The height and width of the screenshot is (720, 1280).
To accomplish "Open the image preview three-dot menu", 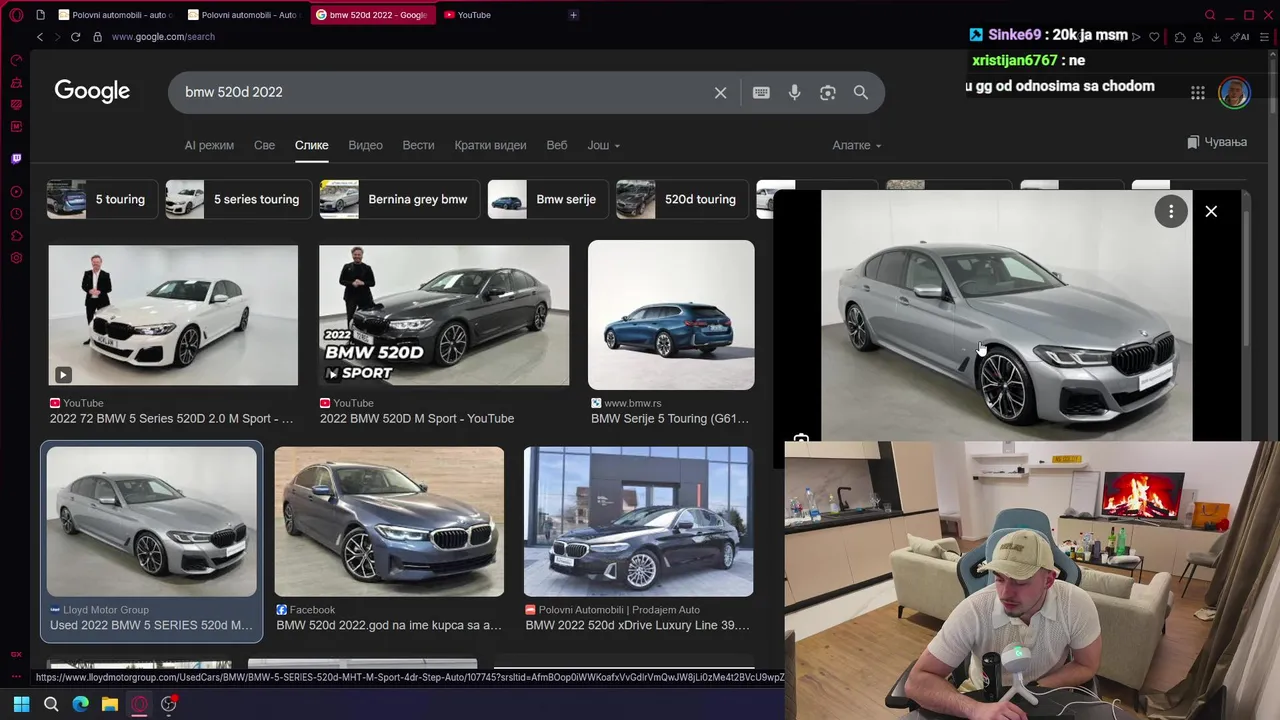I will click(x=1170, y=211).
